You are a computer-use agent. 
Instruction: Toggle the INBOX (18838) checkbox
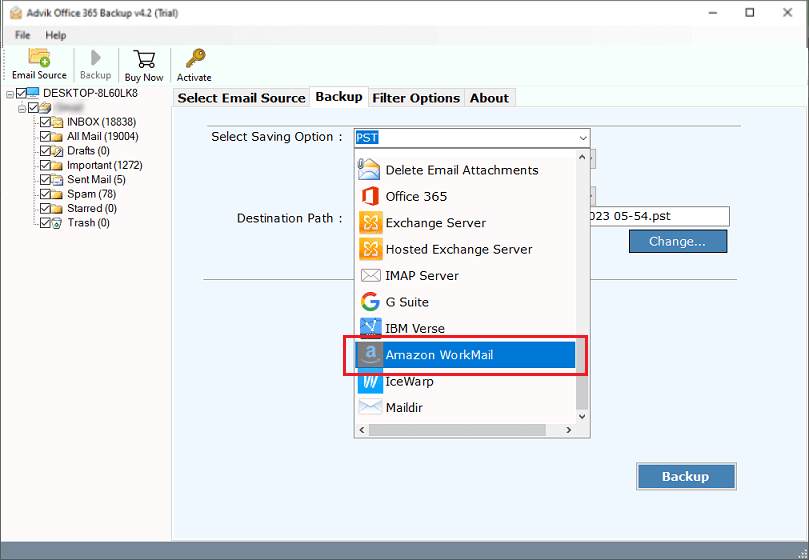[x=45, y=122]
